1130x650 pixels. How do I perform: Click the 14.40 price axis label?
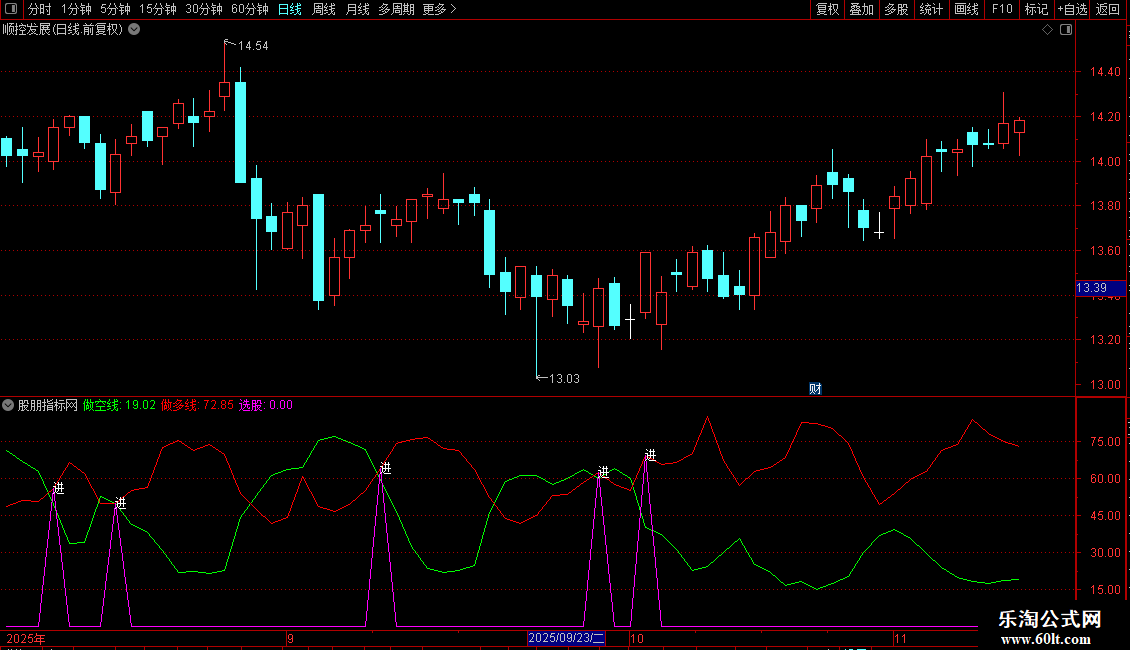click(x=1105, y=72)
